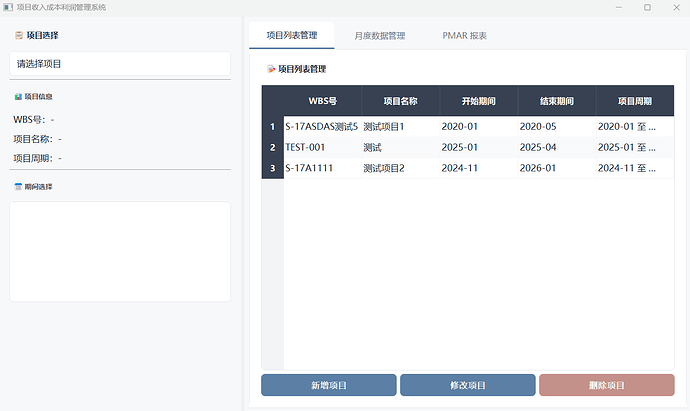Click the 项目选择 clipboard icon

[x=19, y=35]
